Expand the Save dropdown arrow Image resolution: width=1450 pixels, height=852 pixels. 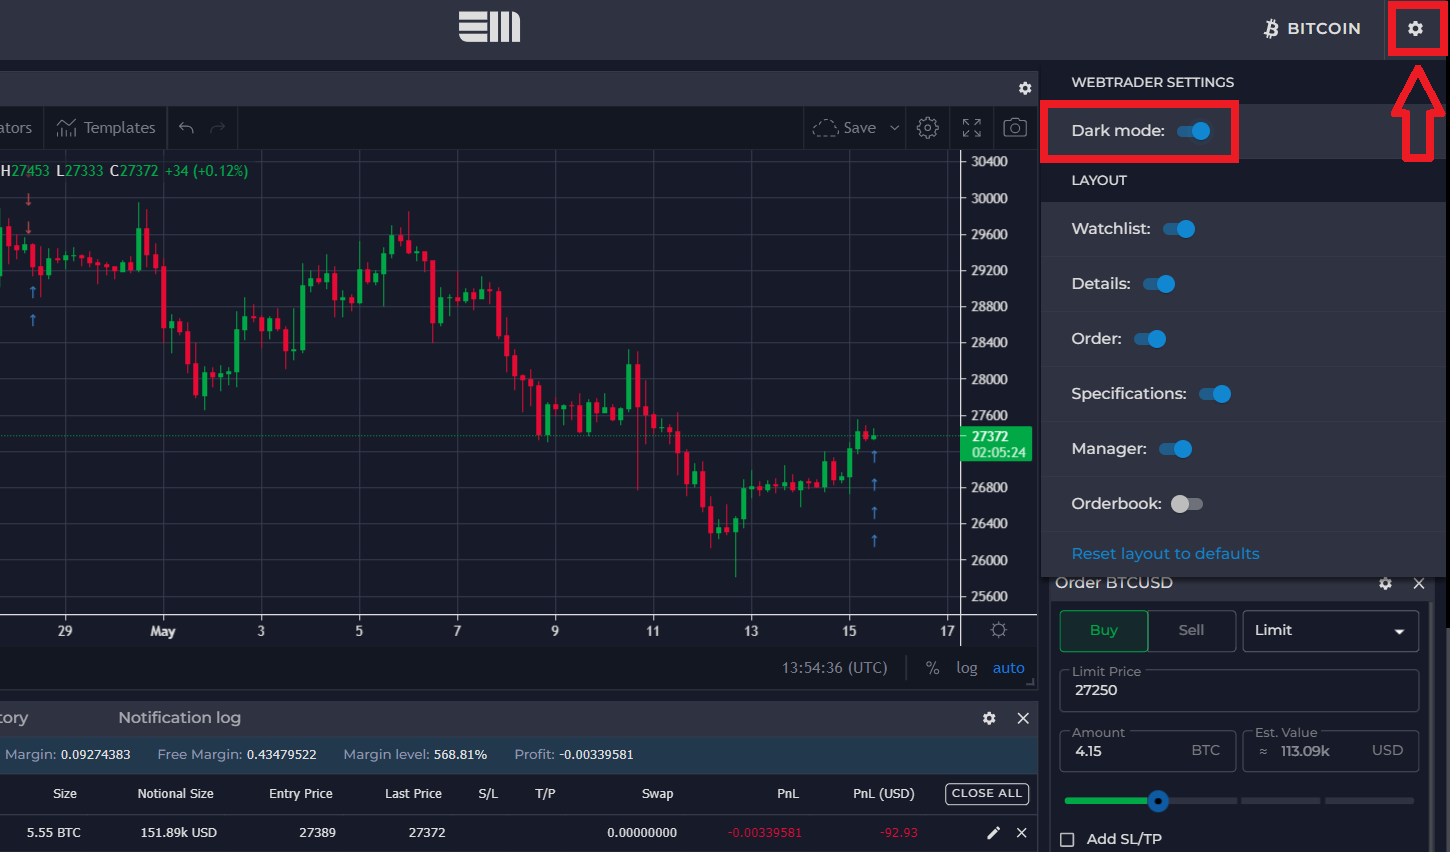(894, 128)
